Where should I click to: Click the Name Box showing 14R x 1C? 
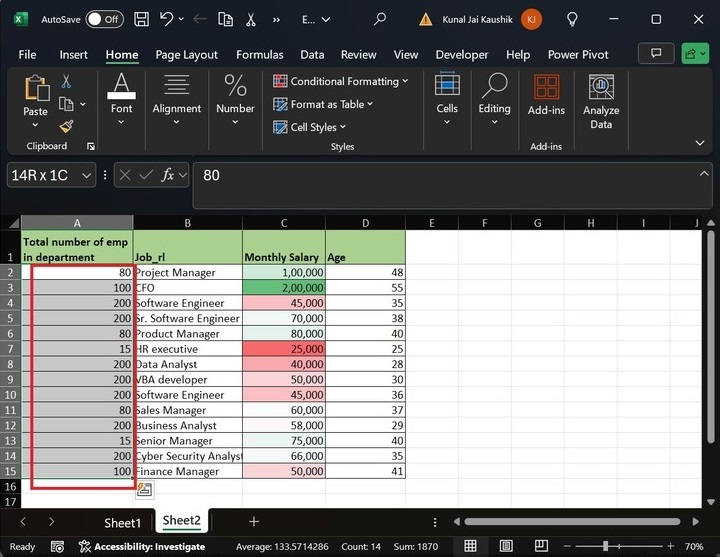point(42,175)
